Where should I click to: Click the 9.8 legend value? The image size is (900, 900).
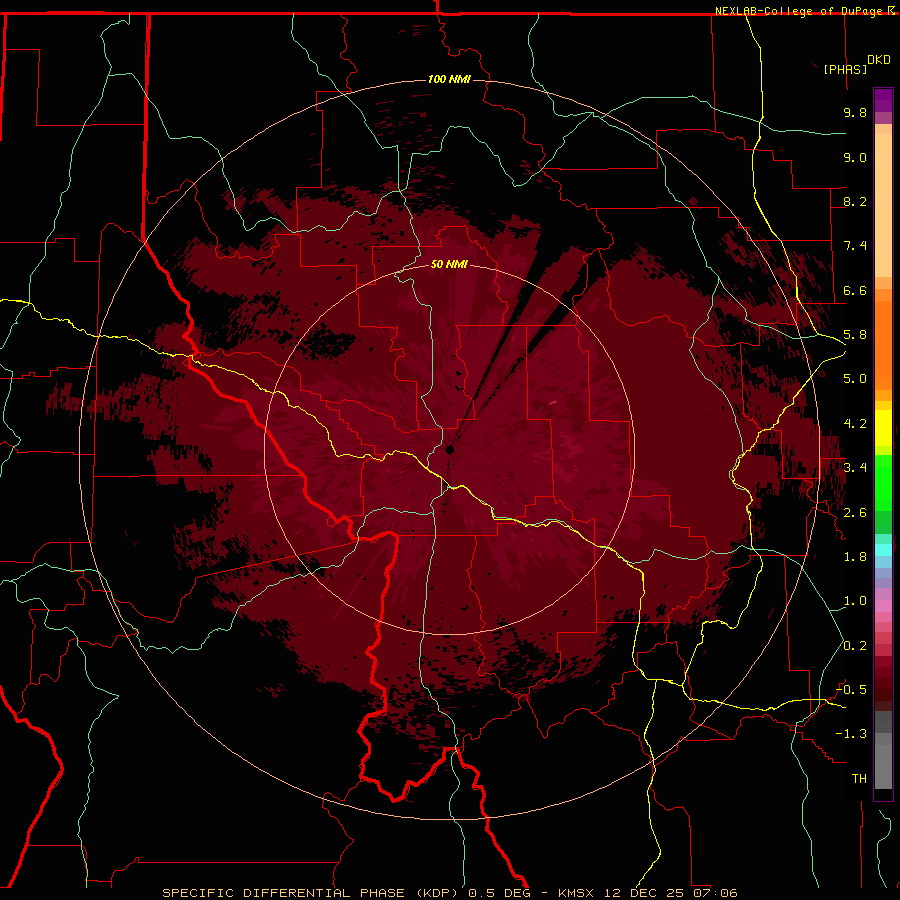[855, 112]
